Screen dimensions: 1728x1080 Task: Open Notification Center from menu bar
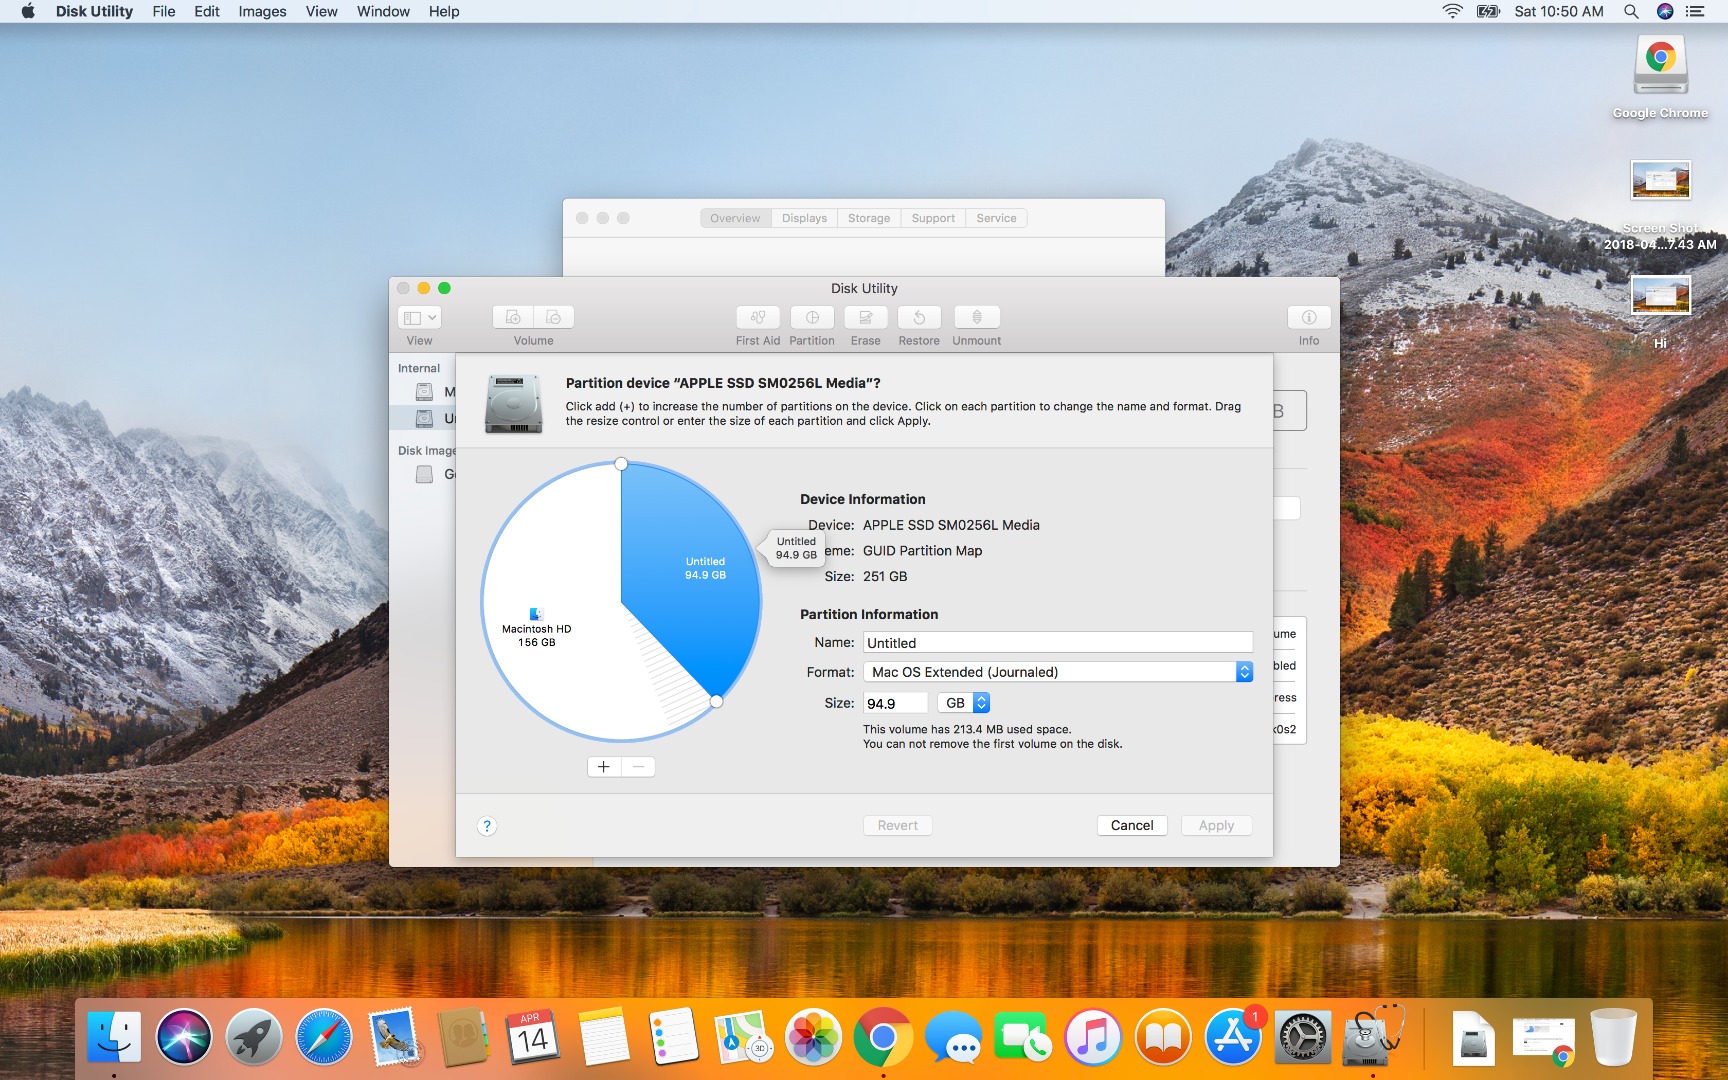pyautogui.click(x=1695, y=11)
